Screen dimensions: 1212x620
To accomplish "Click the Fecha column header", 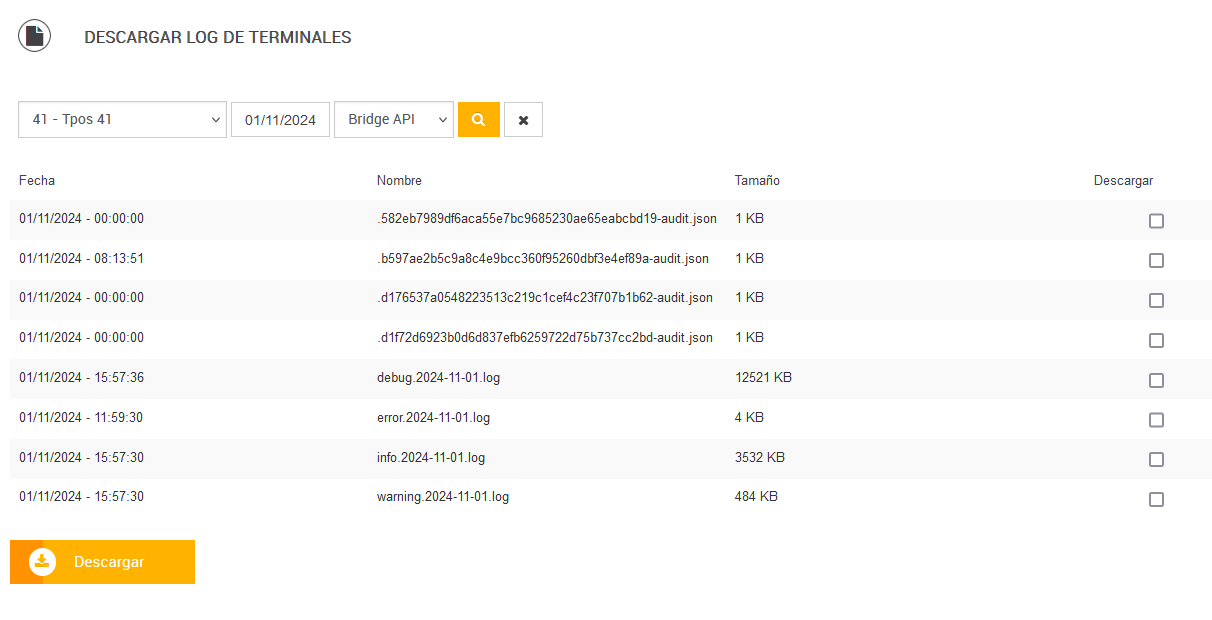I will pyautogui.click(x=37, y=181).
